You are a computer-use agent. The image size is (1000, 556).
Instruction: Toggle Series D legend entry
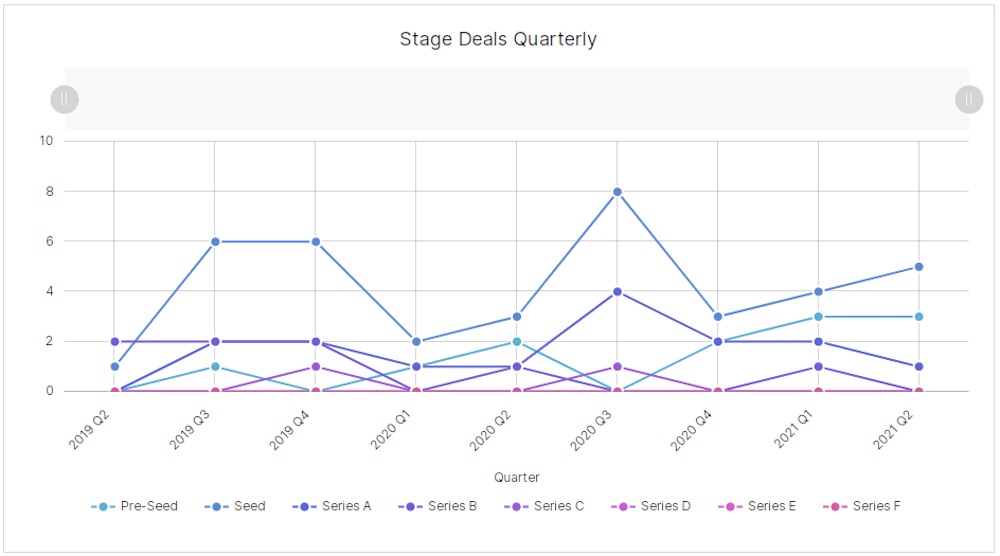pyautogui.click(x=652, y=506)
